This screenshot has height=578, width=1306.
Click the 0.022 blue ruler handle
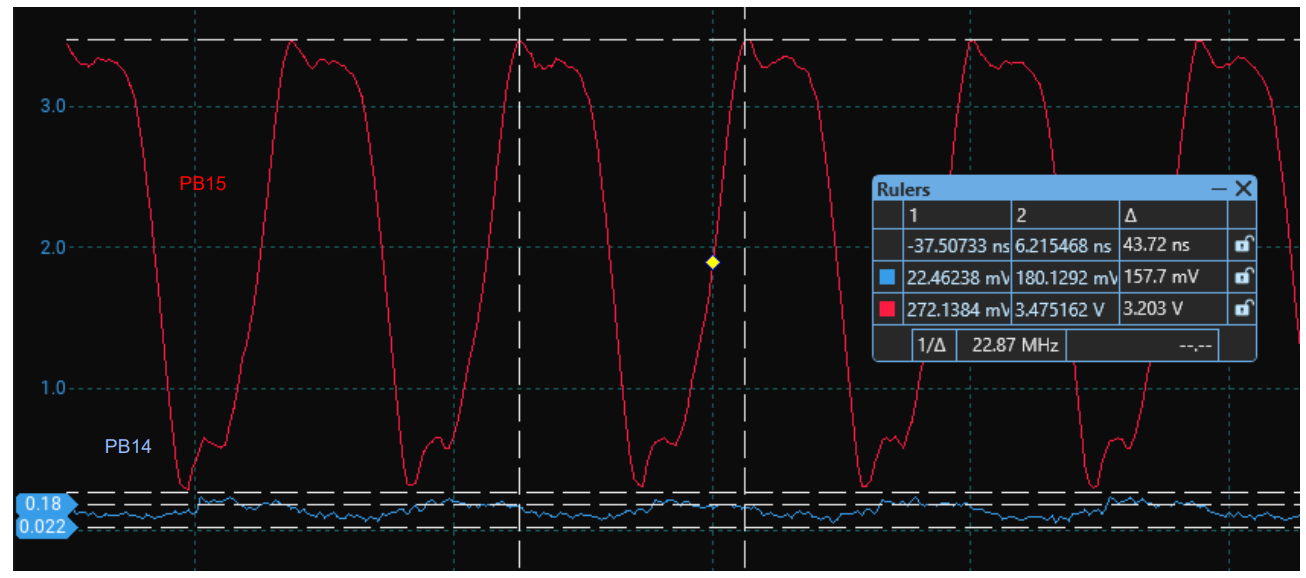point(43,526)
